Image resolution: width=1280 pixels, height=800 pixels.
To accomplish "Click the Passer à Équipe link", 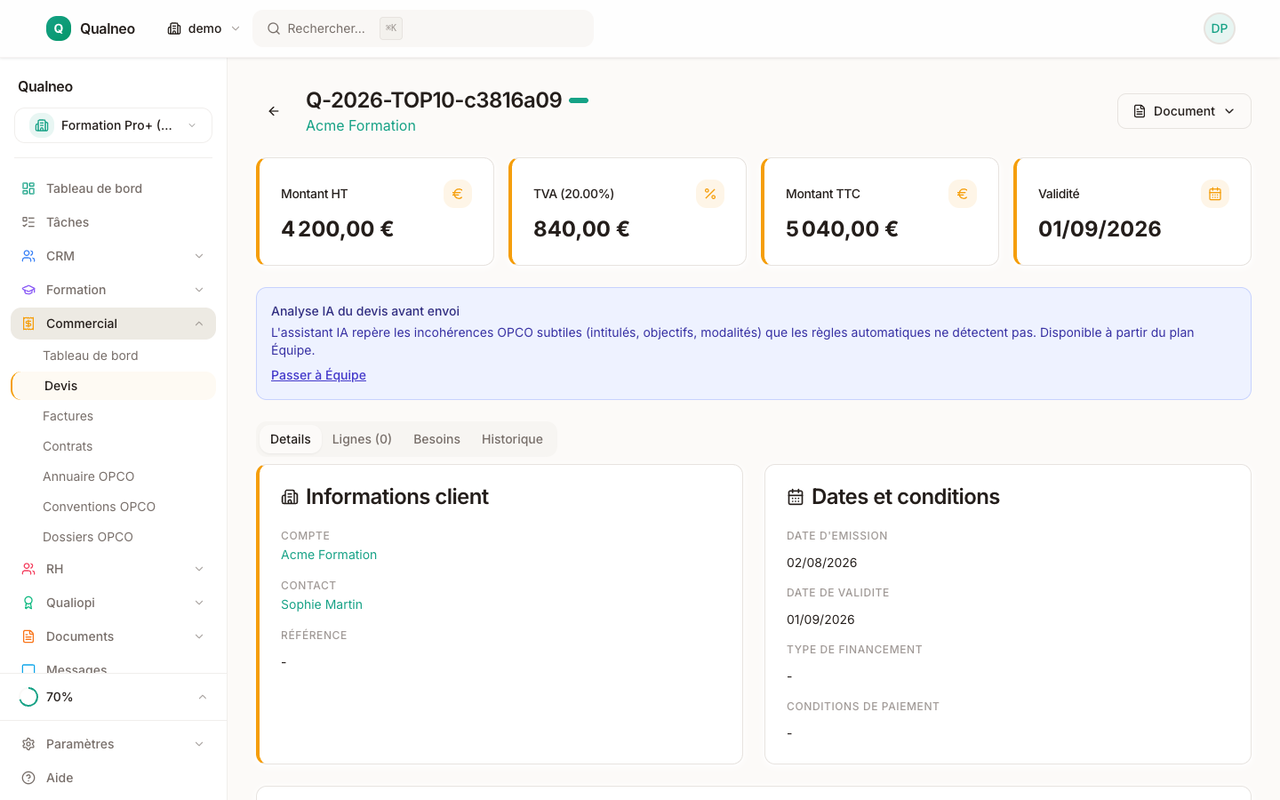I will point(318,375).
